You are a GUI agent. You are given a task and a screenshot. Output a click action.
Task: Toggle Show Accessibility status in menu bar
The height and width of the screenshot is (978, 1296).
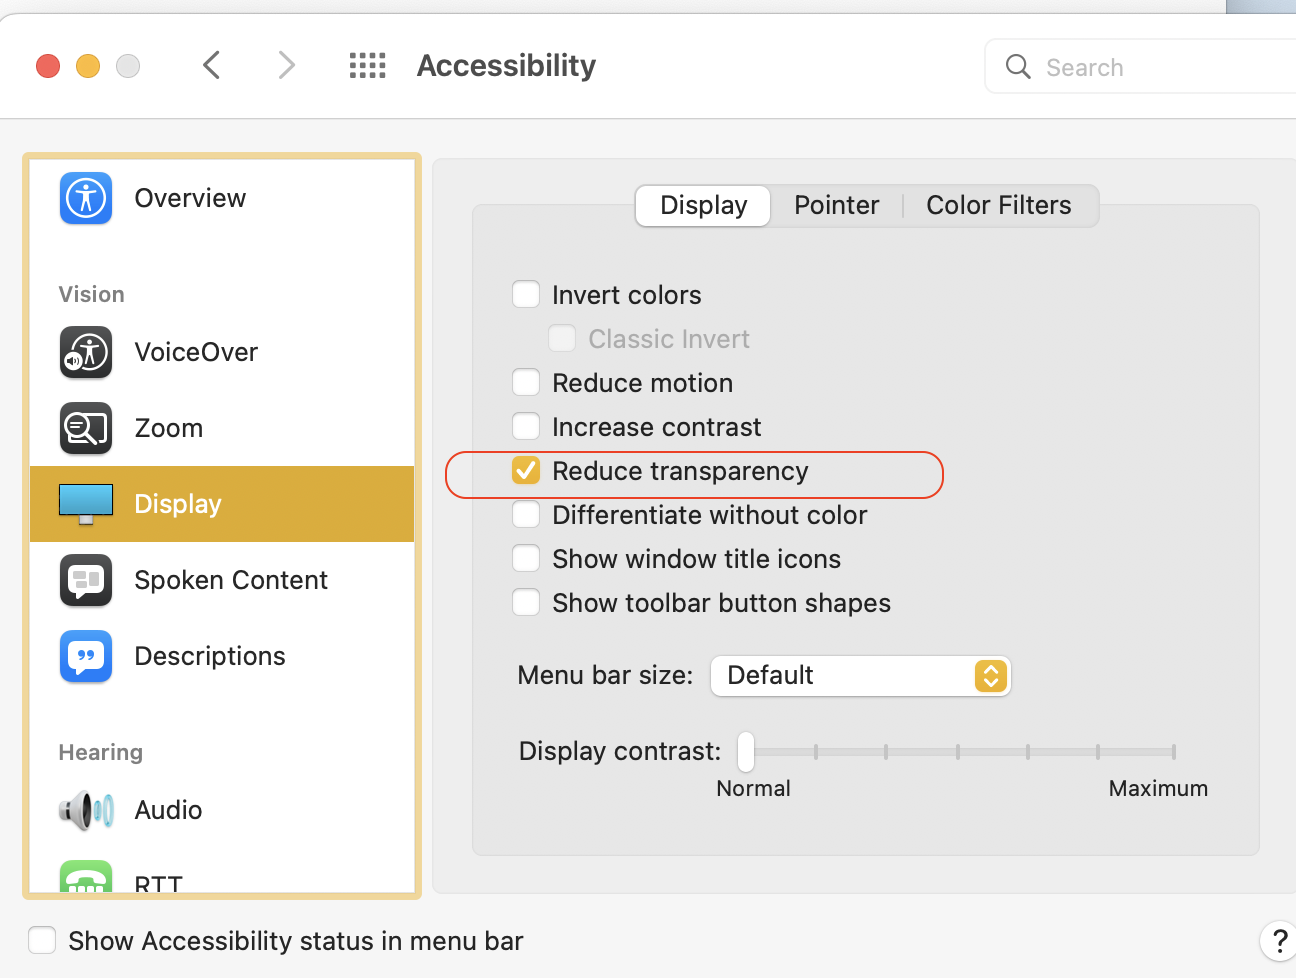42,941
